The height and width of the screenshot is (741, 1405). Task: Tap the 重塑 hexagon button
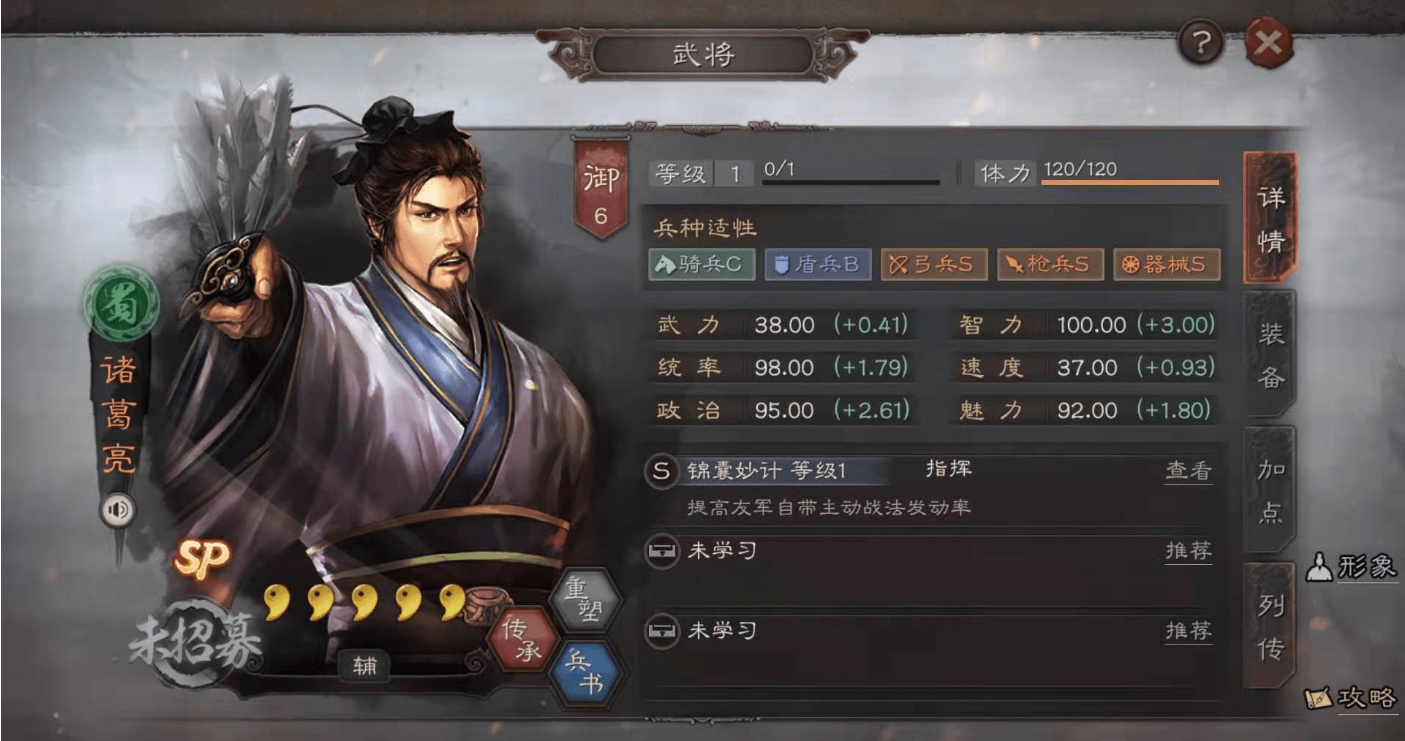tap(585, 600)
